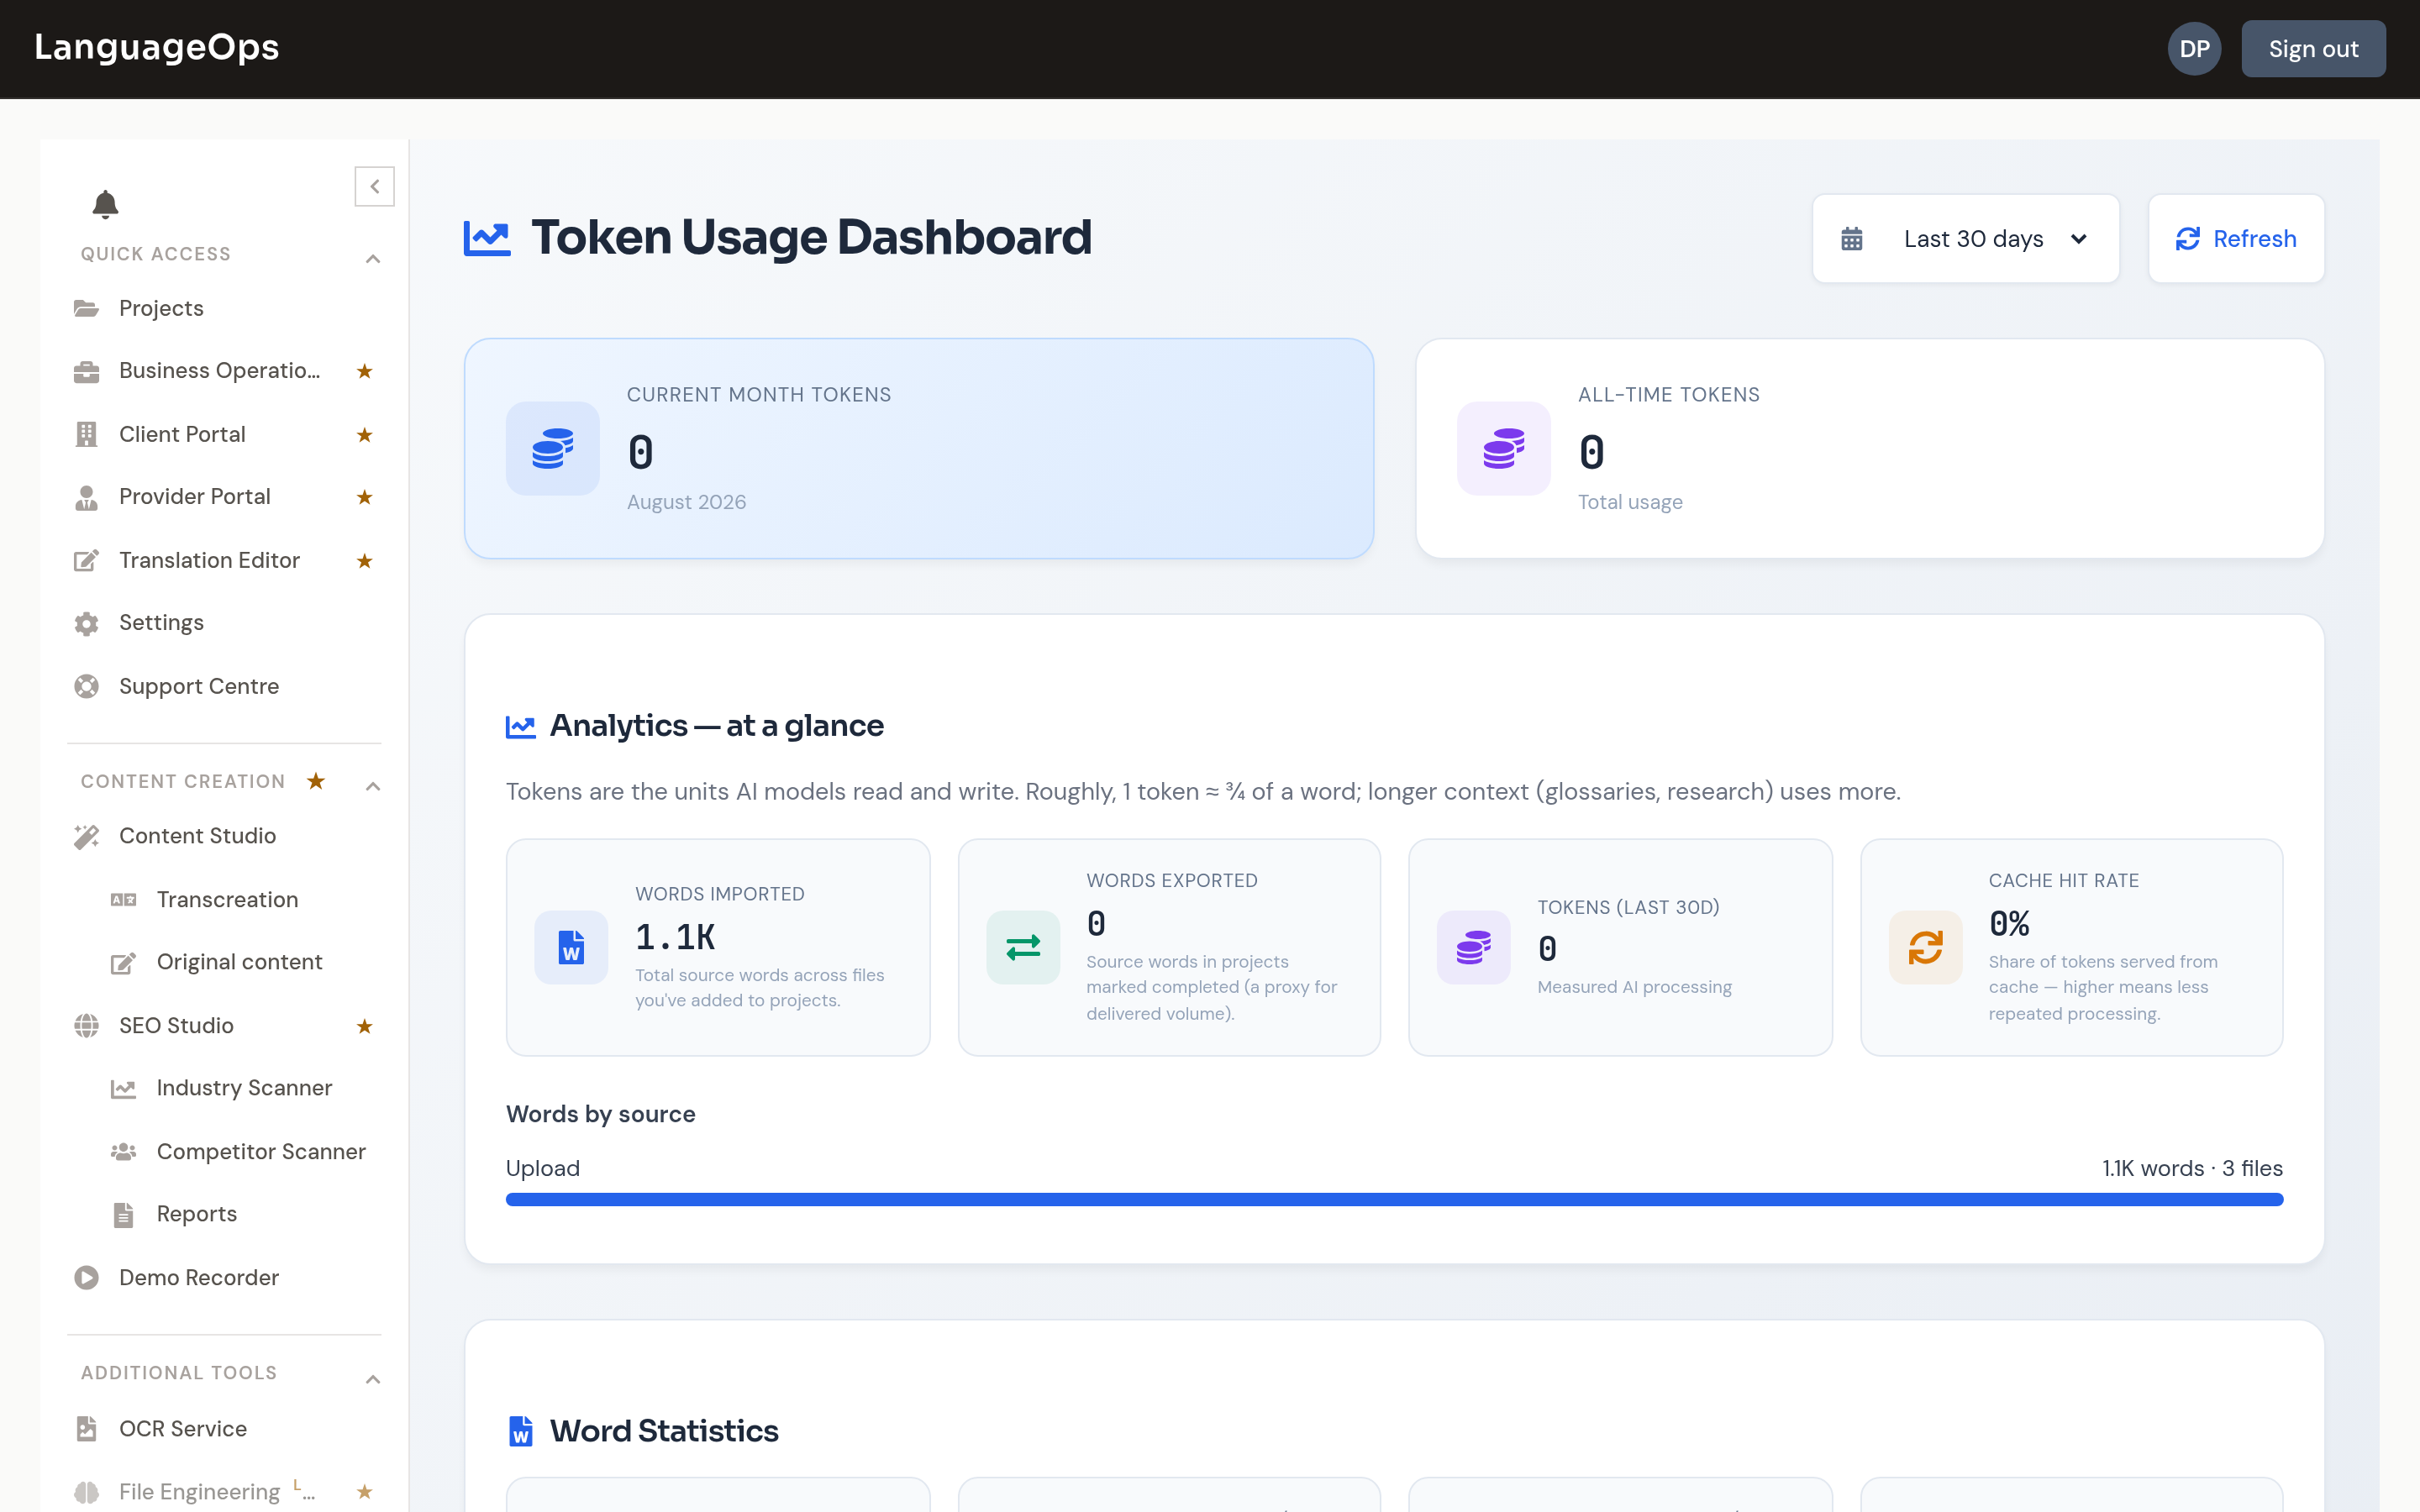Click the Provider Portal person icon

pyautogui.click(x=86, y=497)
